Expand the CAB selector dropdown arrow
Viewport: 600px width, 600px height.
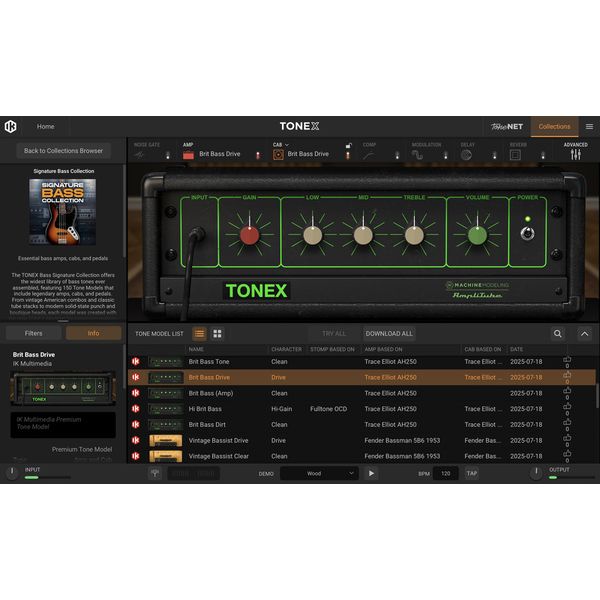[288, 145]
